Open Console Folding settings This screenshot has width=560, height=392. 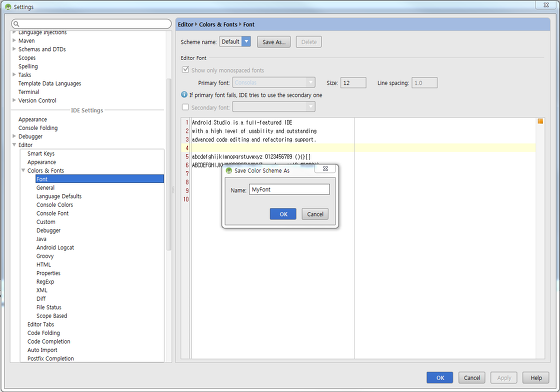(38, 128)
